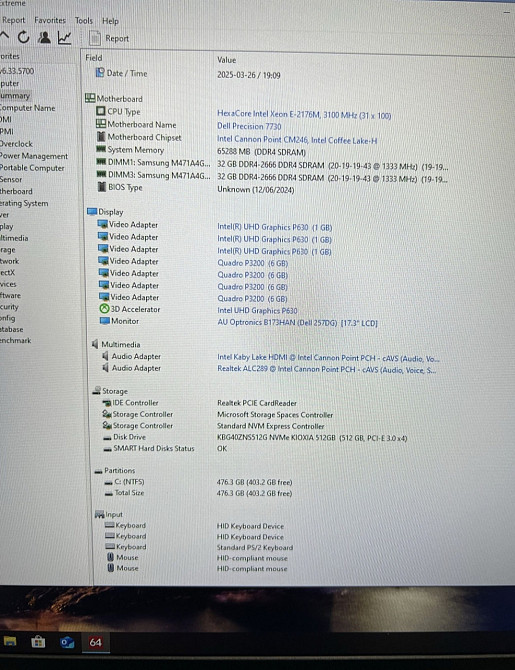Click the BIOS Type row icon

point(102,187)
